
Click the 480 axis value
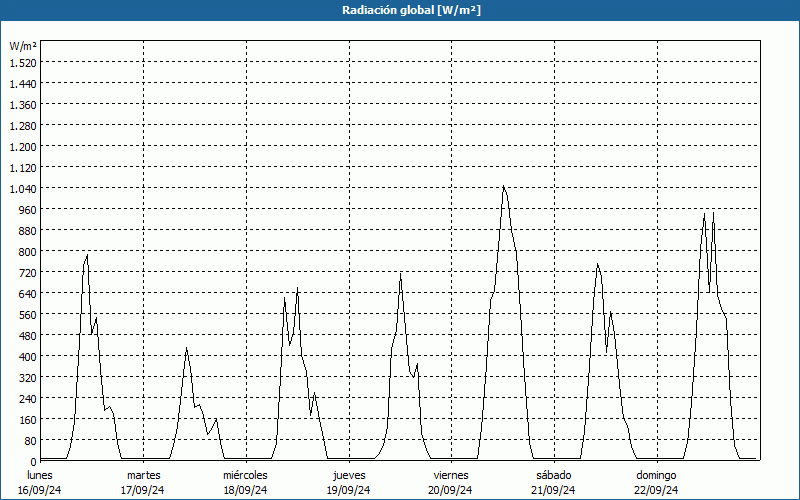point(28,336)
